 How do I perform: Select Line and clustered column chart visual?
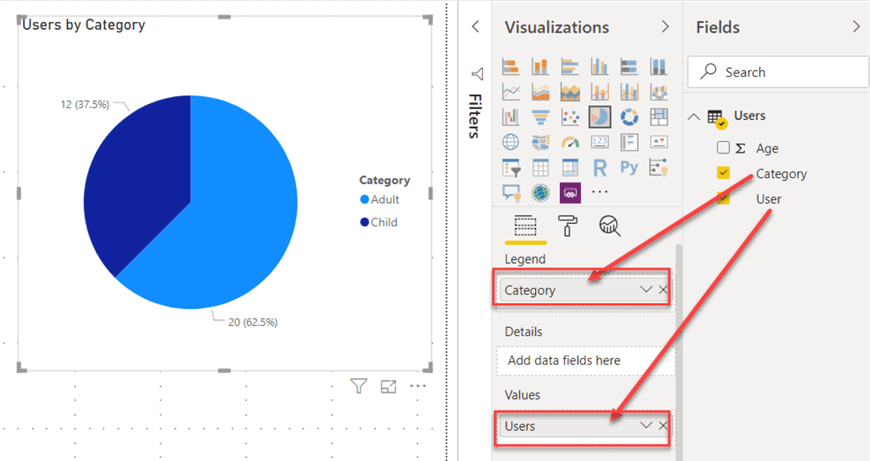[629, 92]
